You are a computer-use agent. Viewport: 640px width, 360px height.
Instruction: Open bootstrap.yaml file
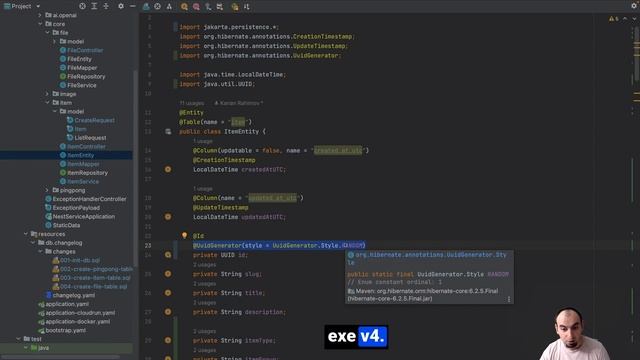(x=65, y=330)
